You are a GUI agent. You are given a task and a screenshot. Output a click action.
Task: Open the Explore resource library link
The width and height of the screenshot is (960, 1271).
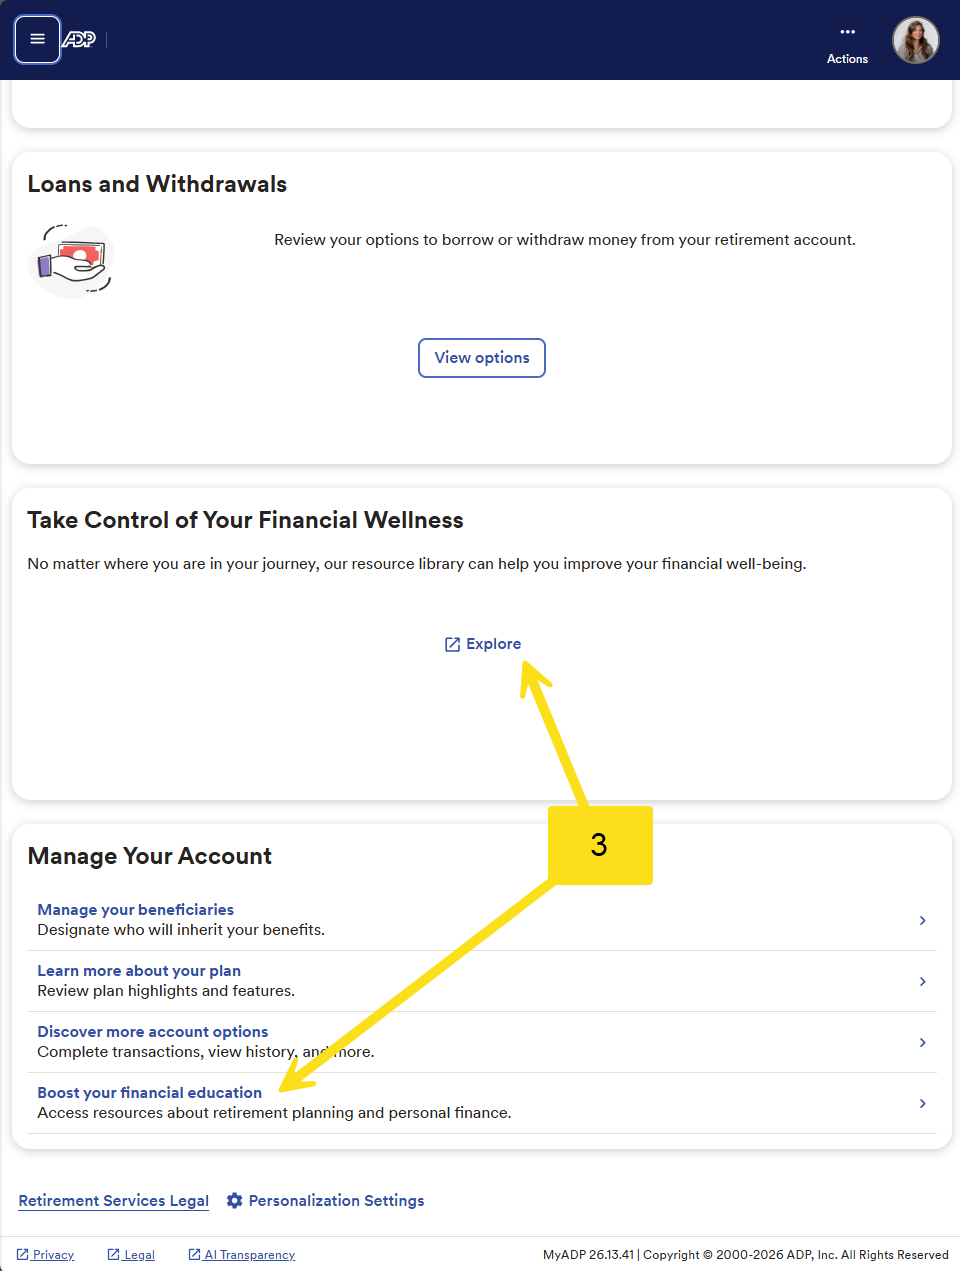494,644
